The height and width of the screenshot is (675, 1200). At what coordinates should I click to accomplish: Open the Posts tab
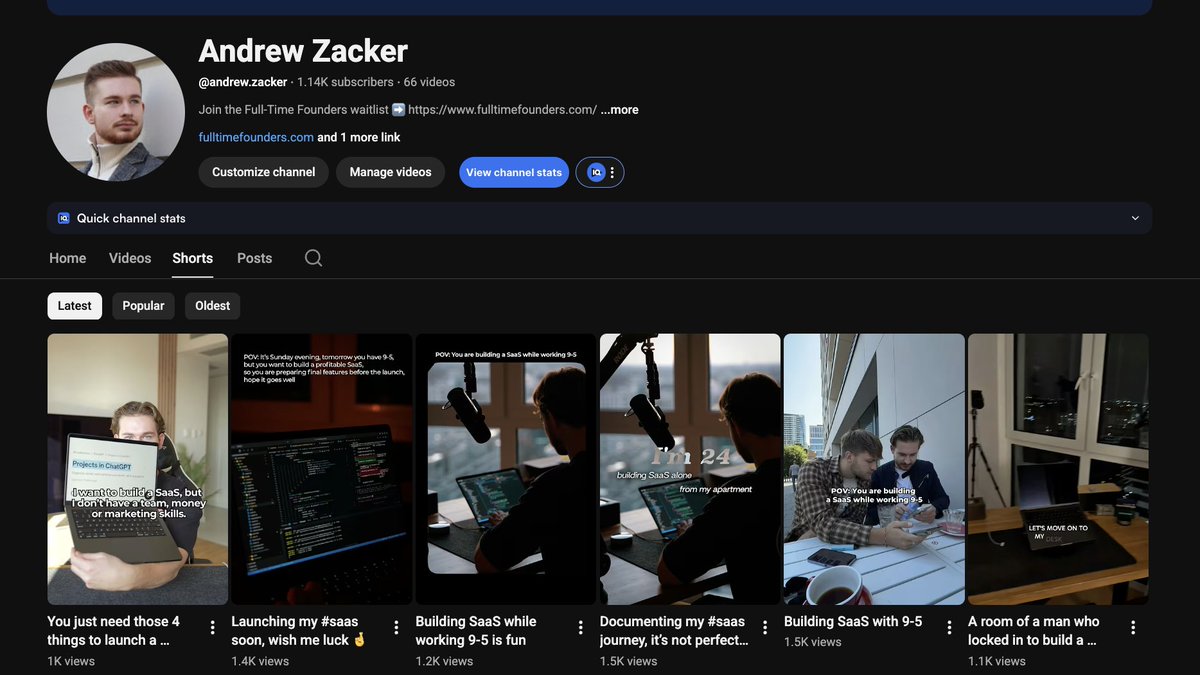pos(254,258)
